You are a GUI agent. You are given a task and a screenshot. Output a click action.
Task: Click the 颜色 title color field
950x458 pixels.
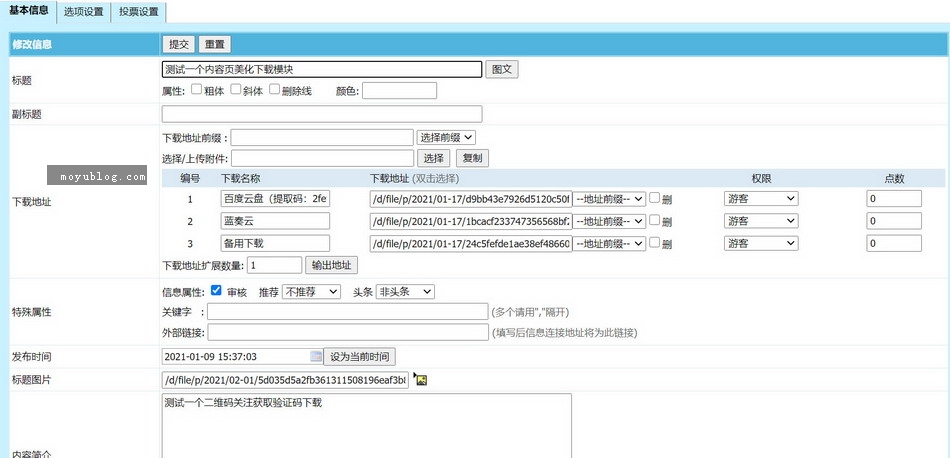399,91
